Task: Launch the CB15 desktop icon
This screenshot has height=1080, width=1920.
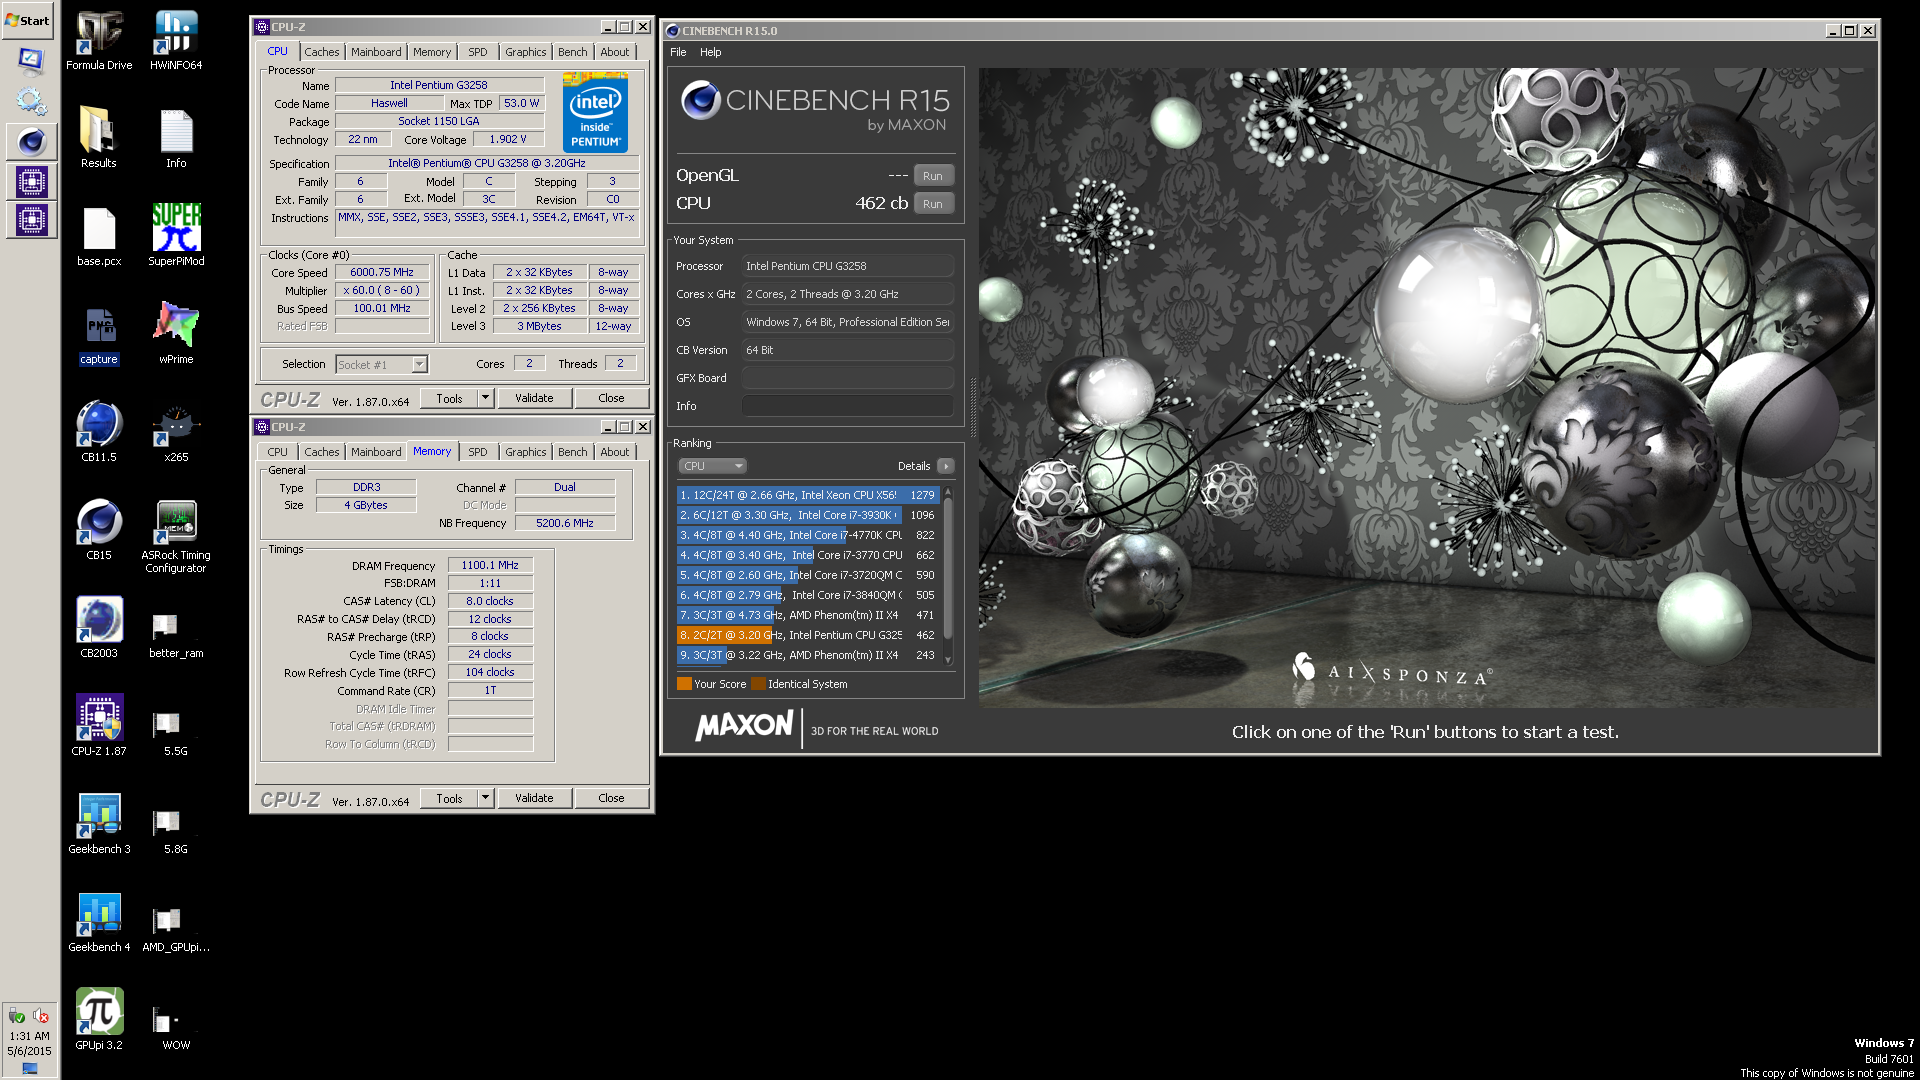Action: 99,530
